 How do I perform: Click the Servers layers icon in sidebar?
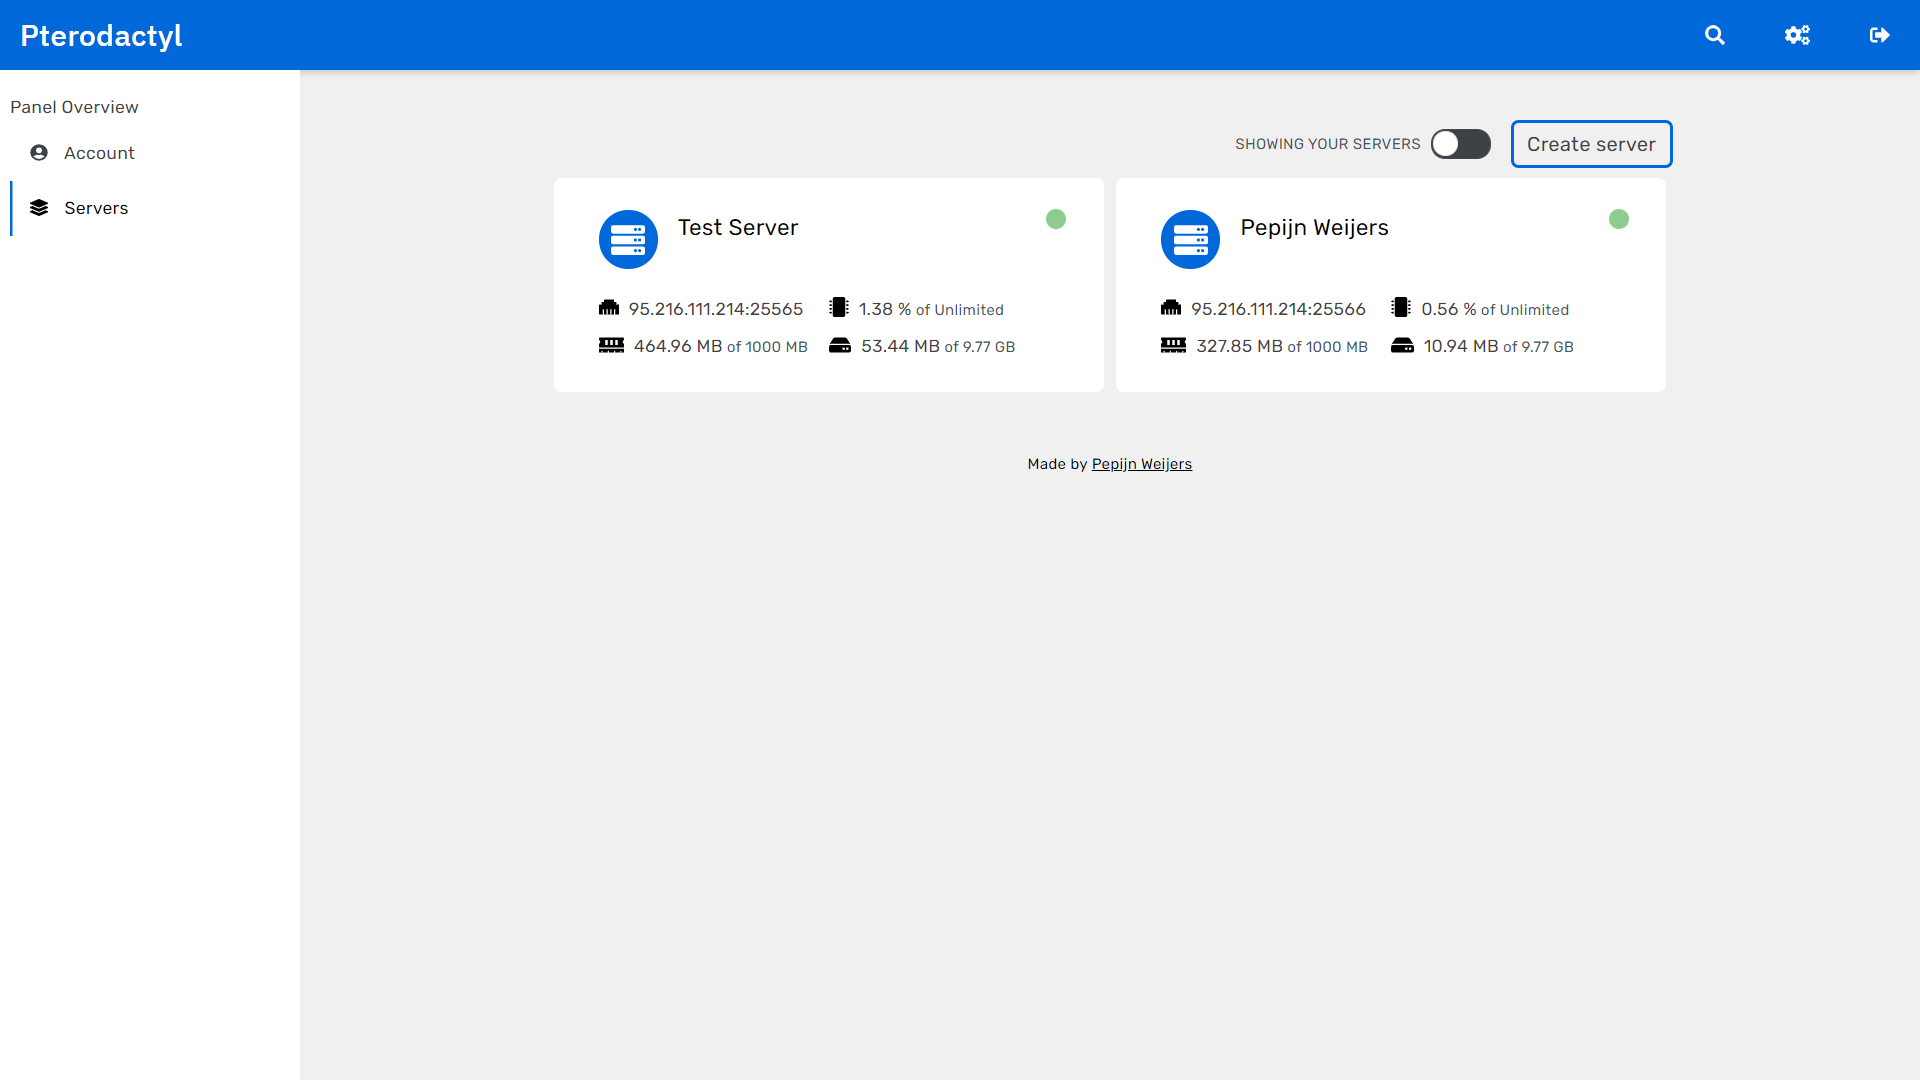coord(39,208)
